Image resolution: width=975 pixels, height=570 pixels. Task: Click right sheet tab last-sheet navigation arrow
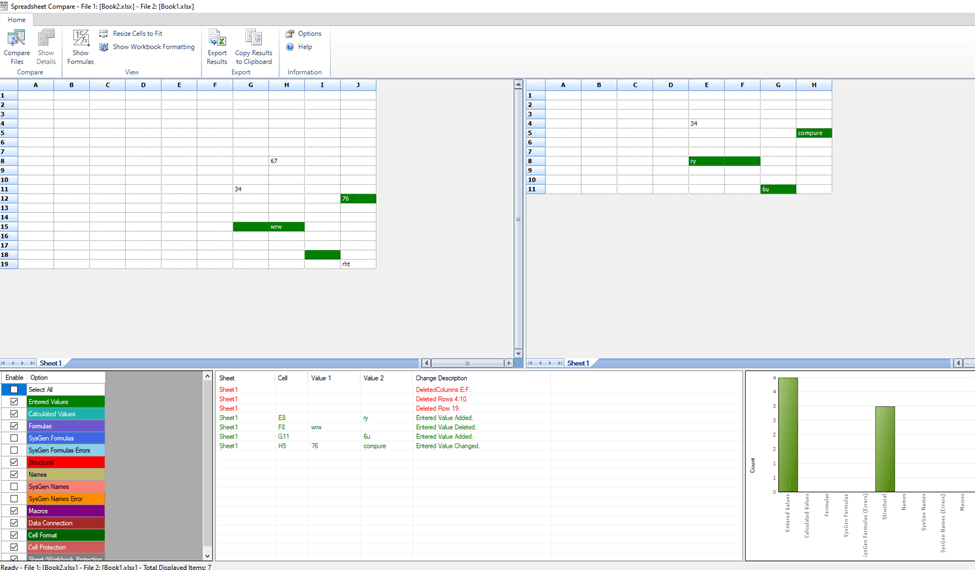pos(560,363)
